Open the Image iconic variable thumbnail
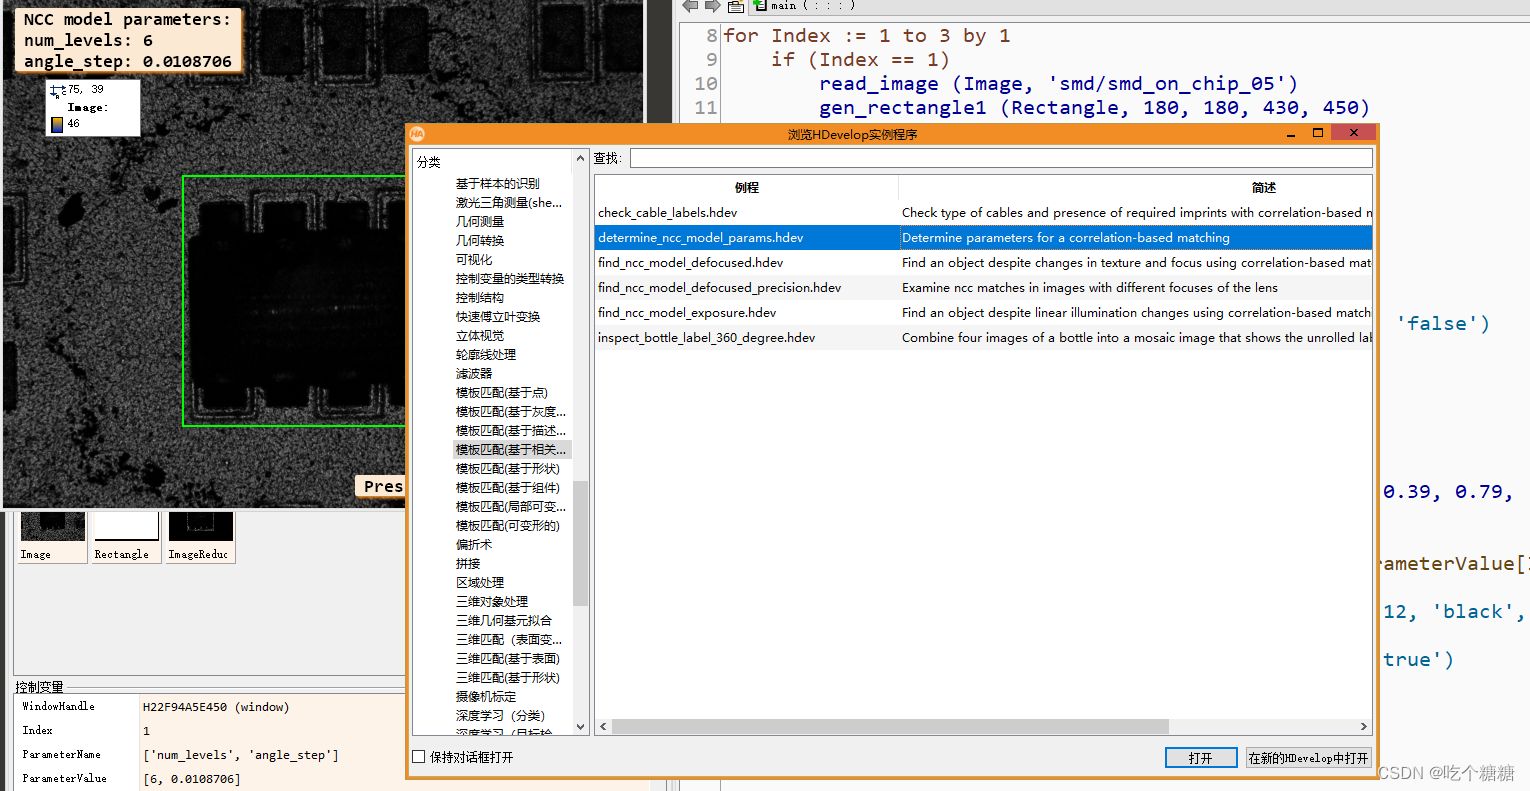This screenshot has height=791, width=1530. (53, 537)
